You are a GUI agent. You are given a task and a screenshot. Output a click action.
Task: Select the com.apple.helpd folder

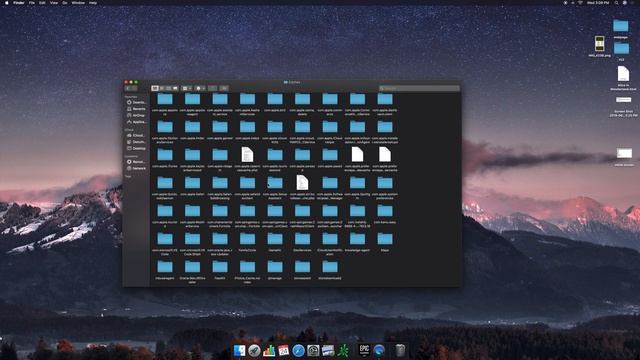[x=247, y=127]
